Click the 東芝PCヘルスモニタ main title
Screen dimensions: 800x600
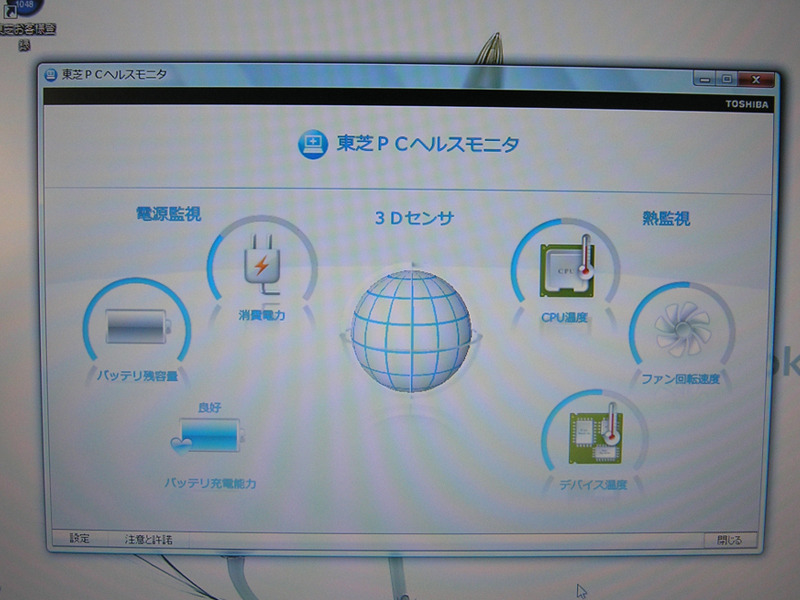click(428, 144)
